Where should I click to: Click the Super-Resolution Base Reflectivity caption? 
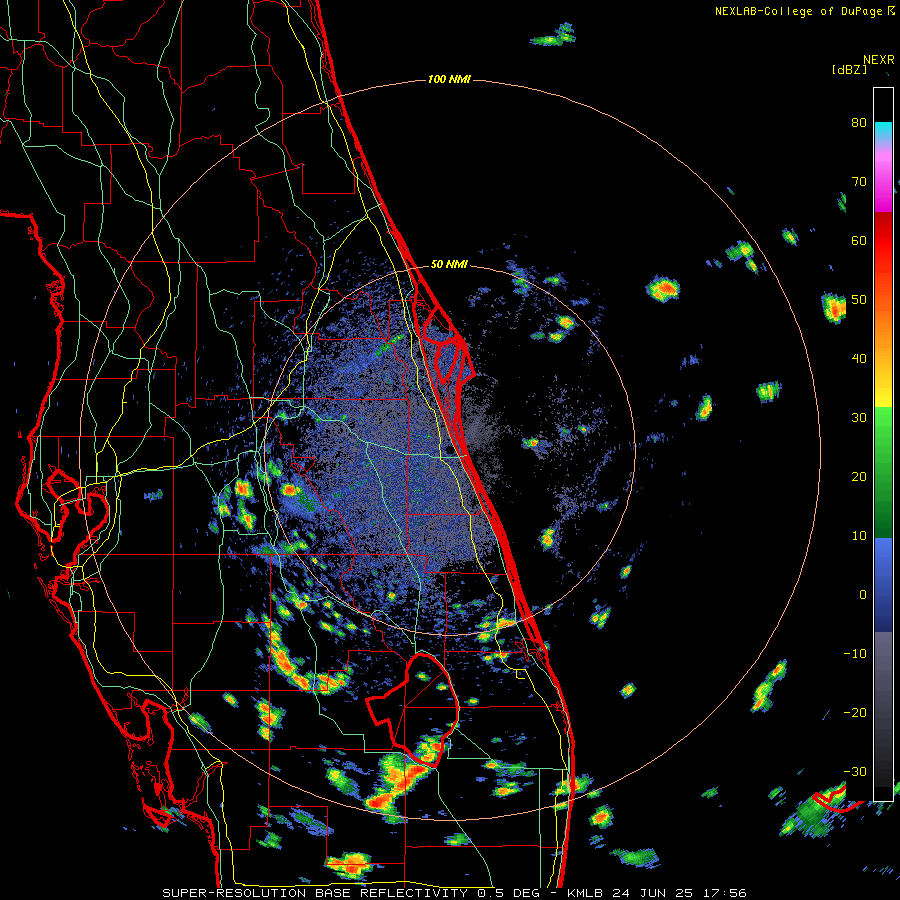[x=454, y=893]
